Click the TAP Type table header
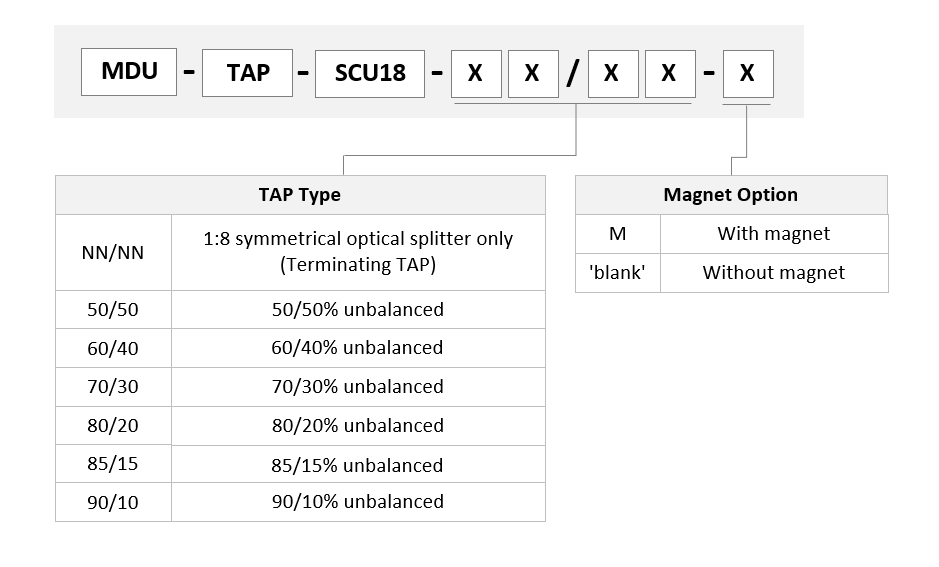 [300, 195]
